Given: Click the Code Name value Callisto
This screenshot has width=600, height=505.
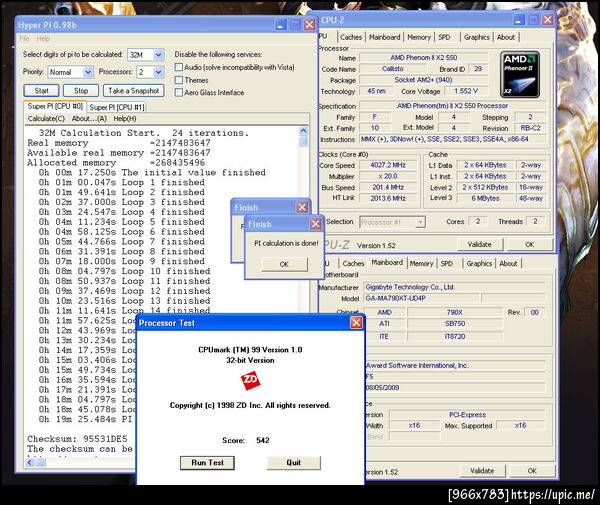Looking at the screenshot, I should pyautogui.click(x=393, y=68).
